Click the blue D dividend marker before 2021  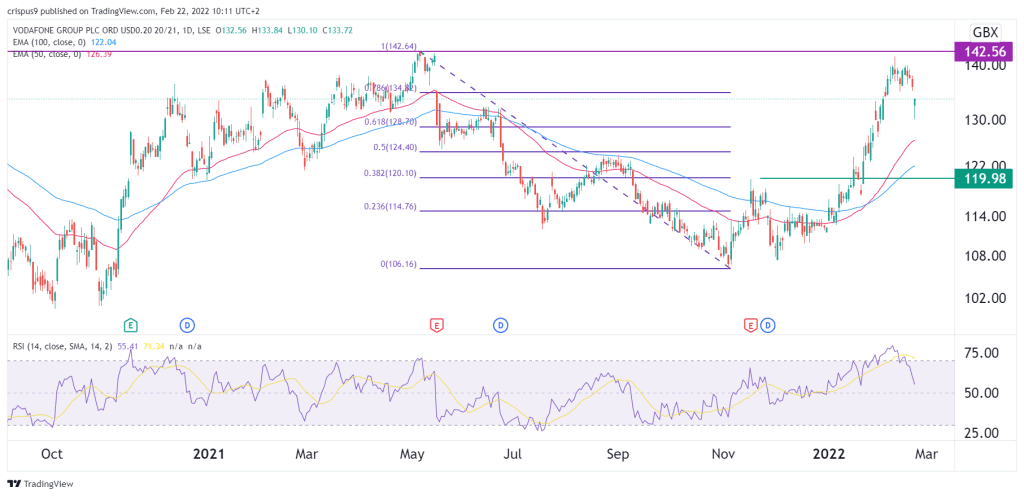pyautogui.click(x=185, y=324)
